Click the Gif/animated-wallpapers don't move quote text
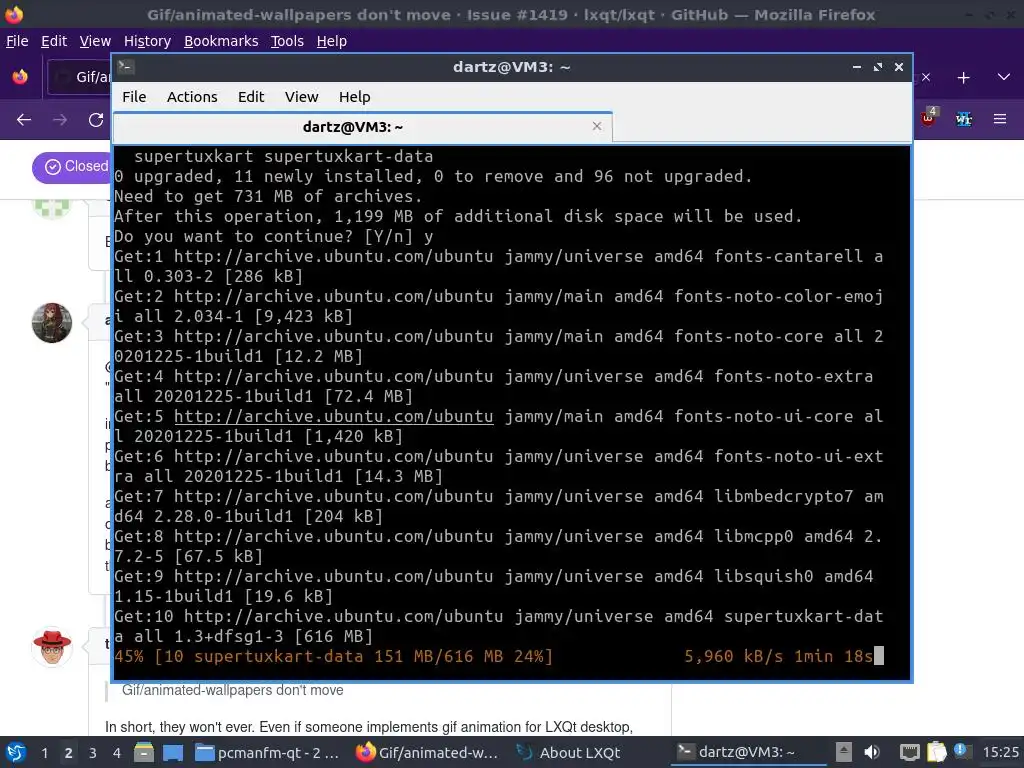 (x=232, y=690)
